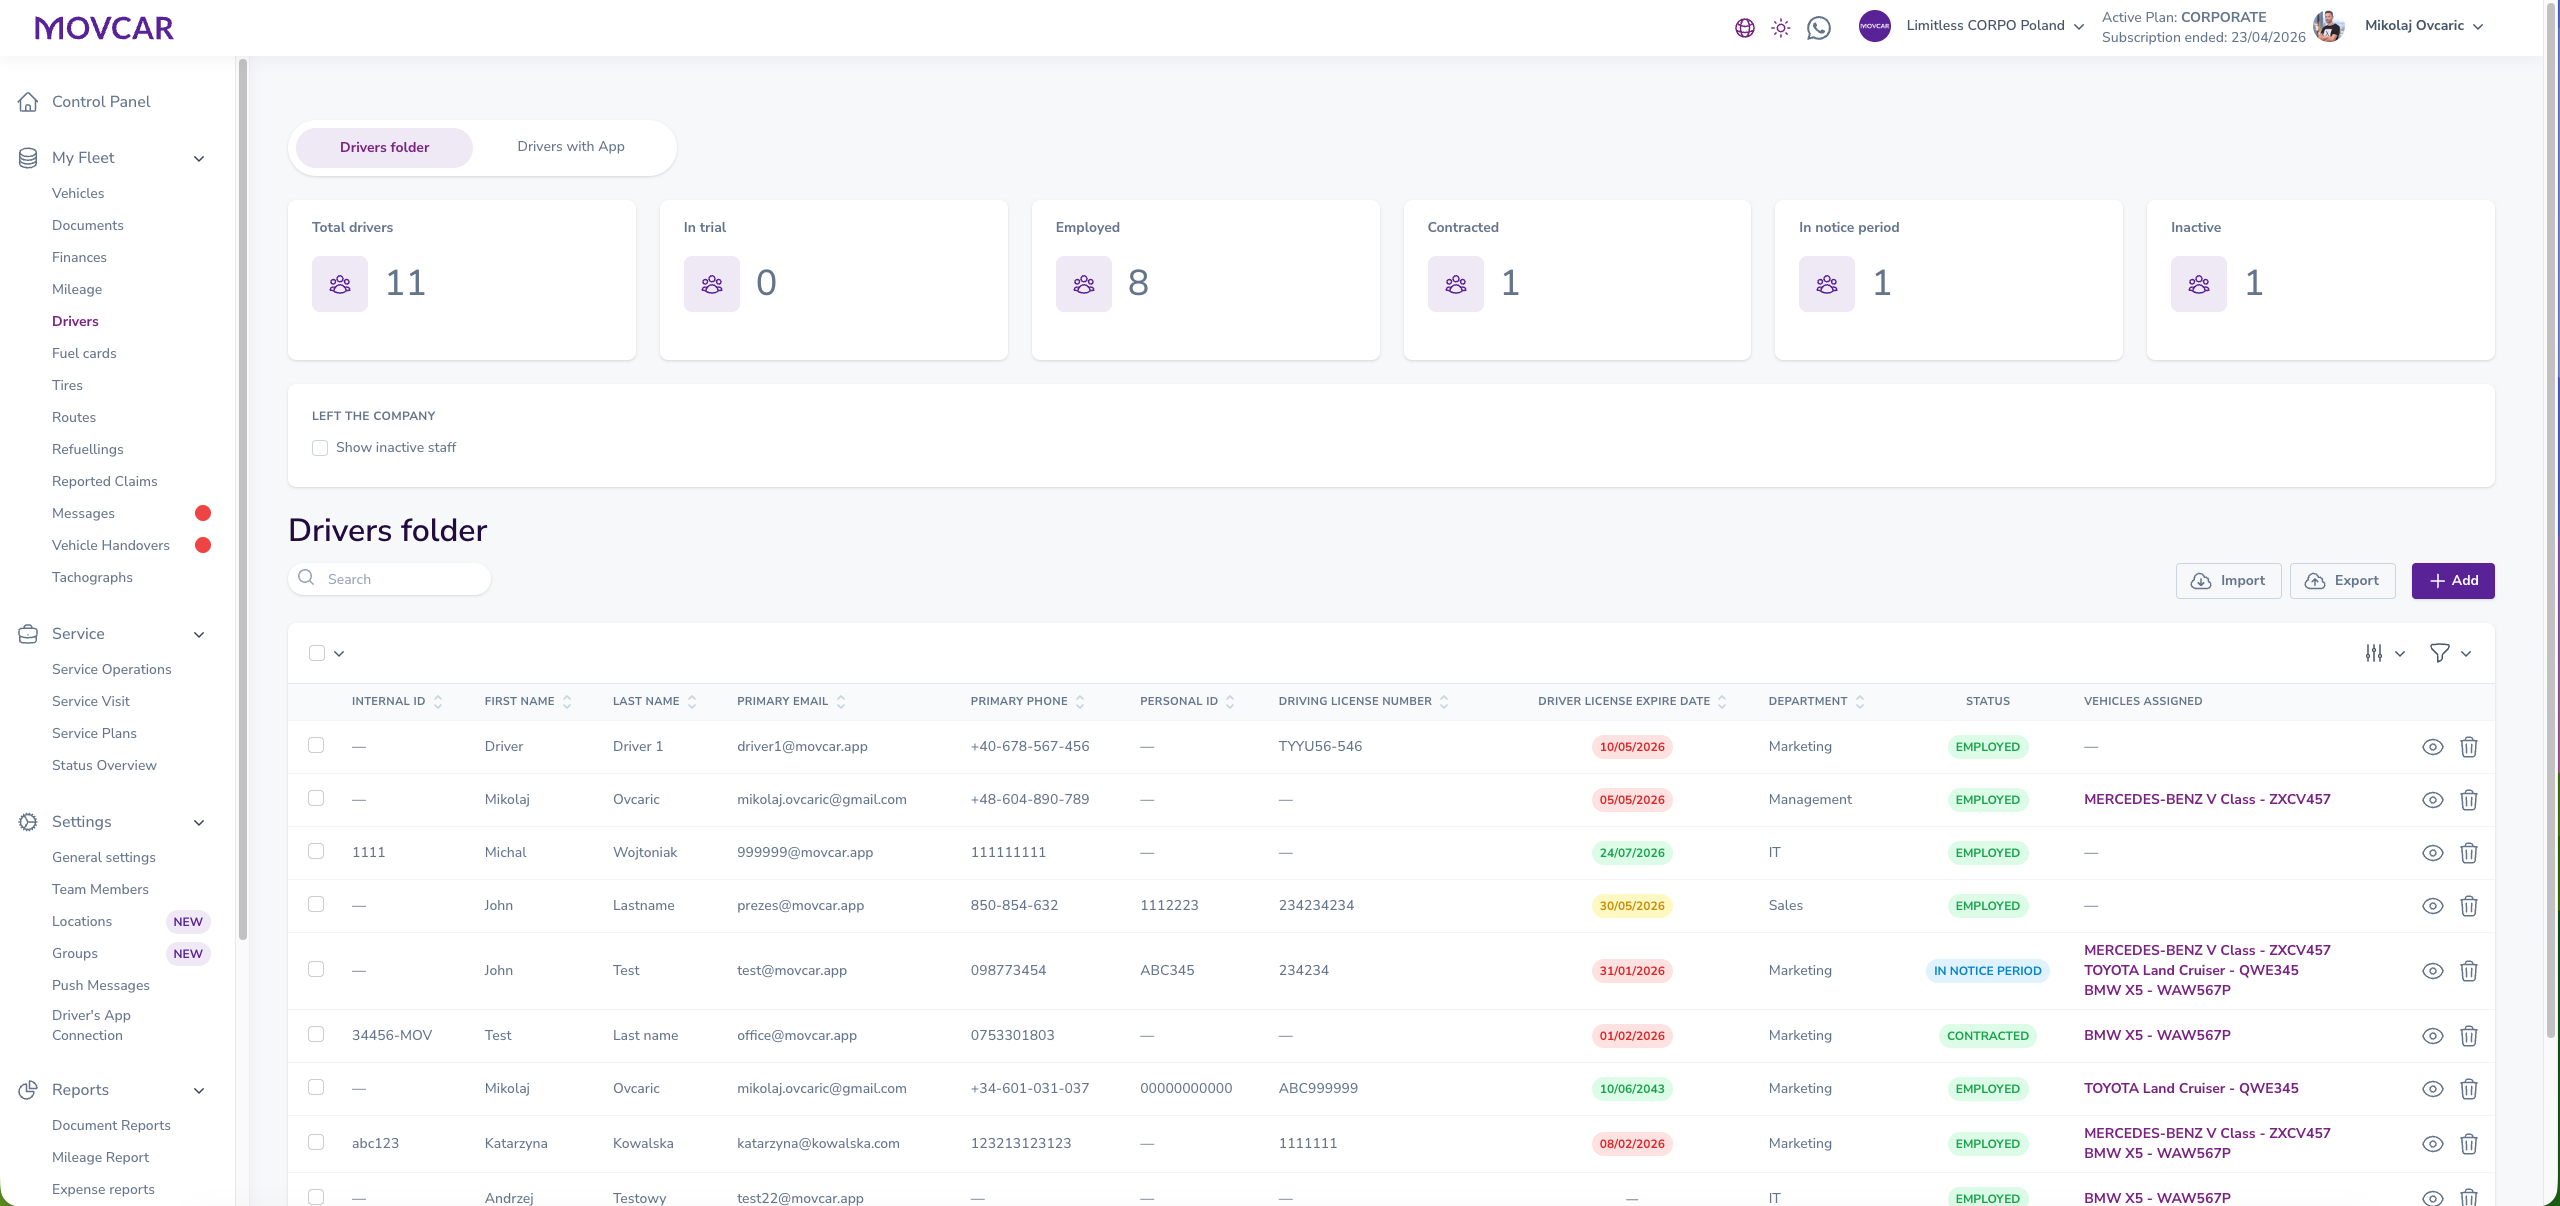
Task: Enable Show inactive staff checkbox
Action: coord(320,448)
